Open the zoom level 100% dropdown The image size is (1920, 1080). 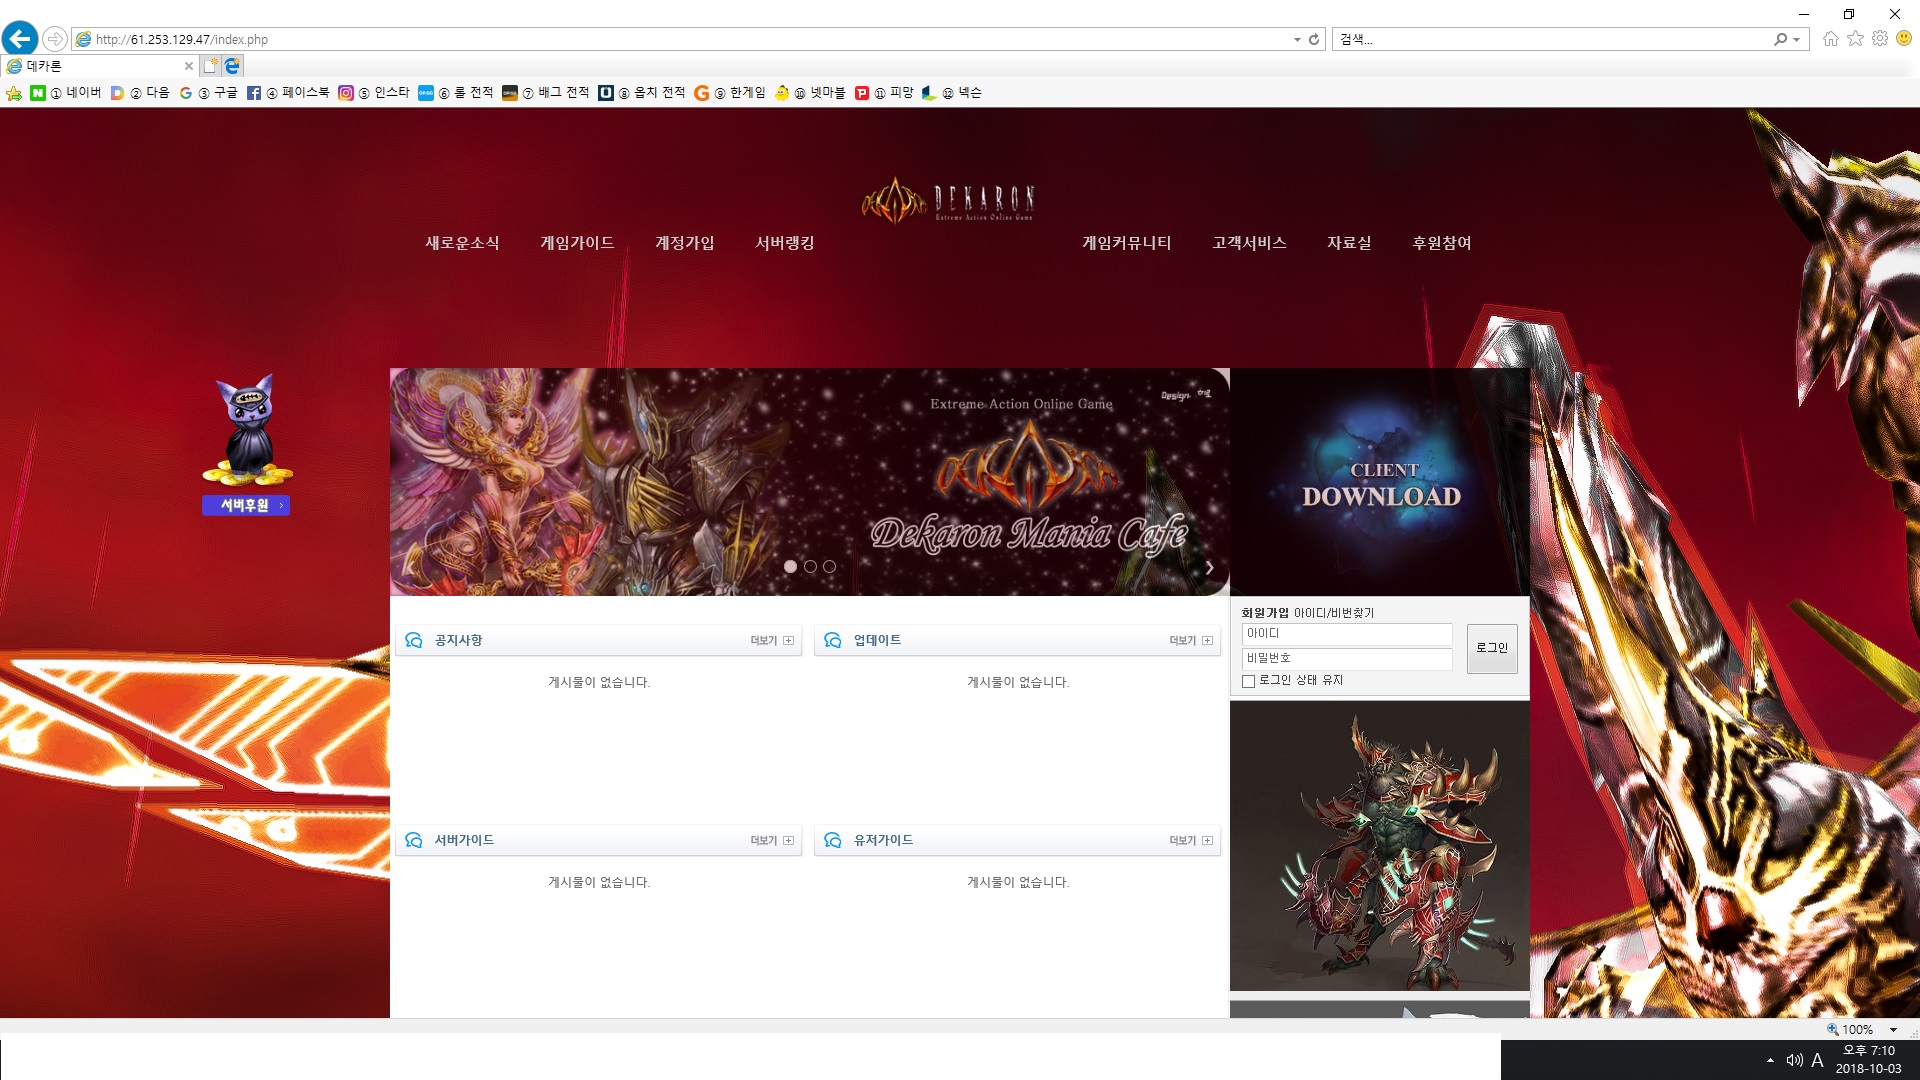[1893, 1029]
